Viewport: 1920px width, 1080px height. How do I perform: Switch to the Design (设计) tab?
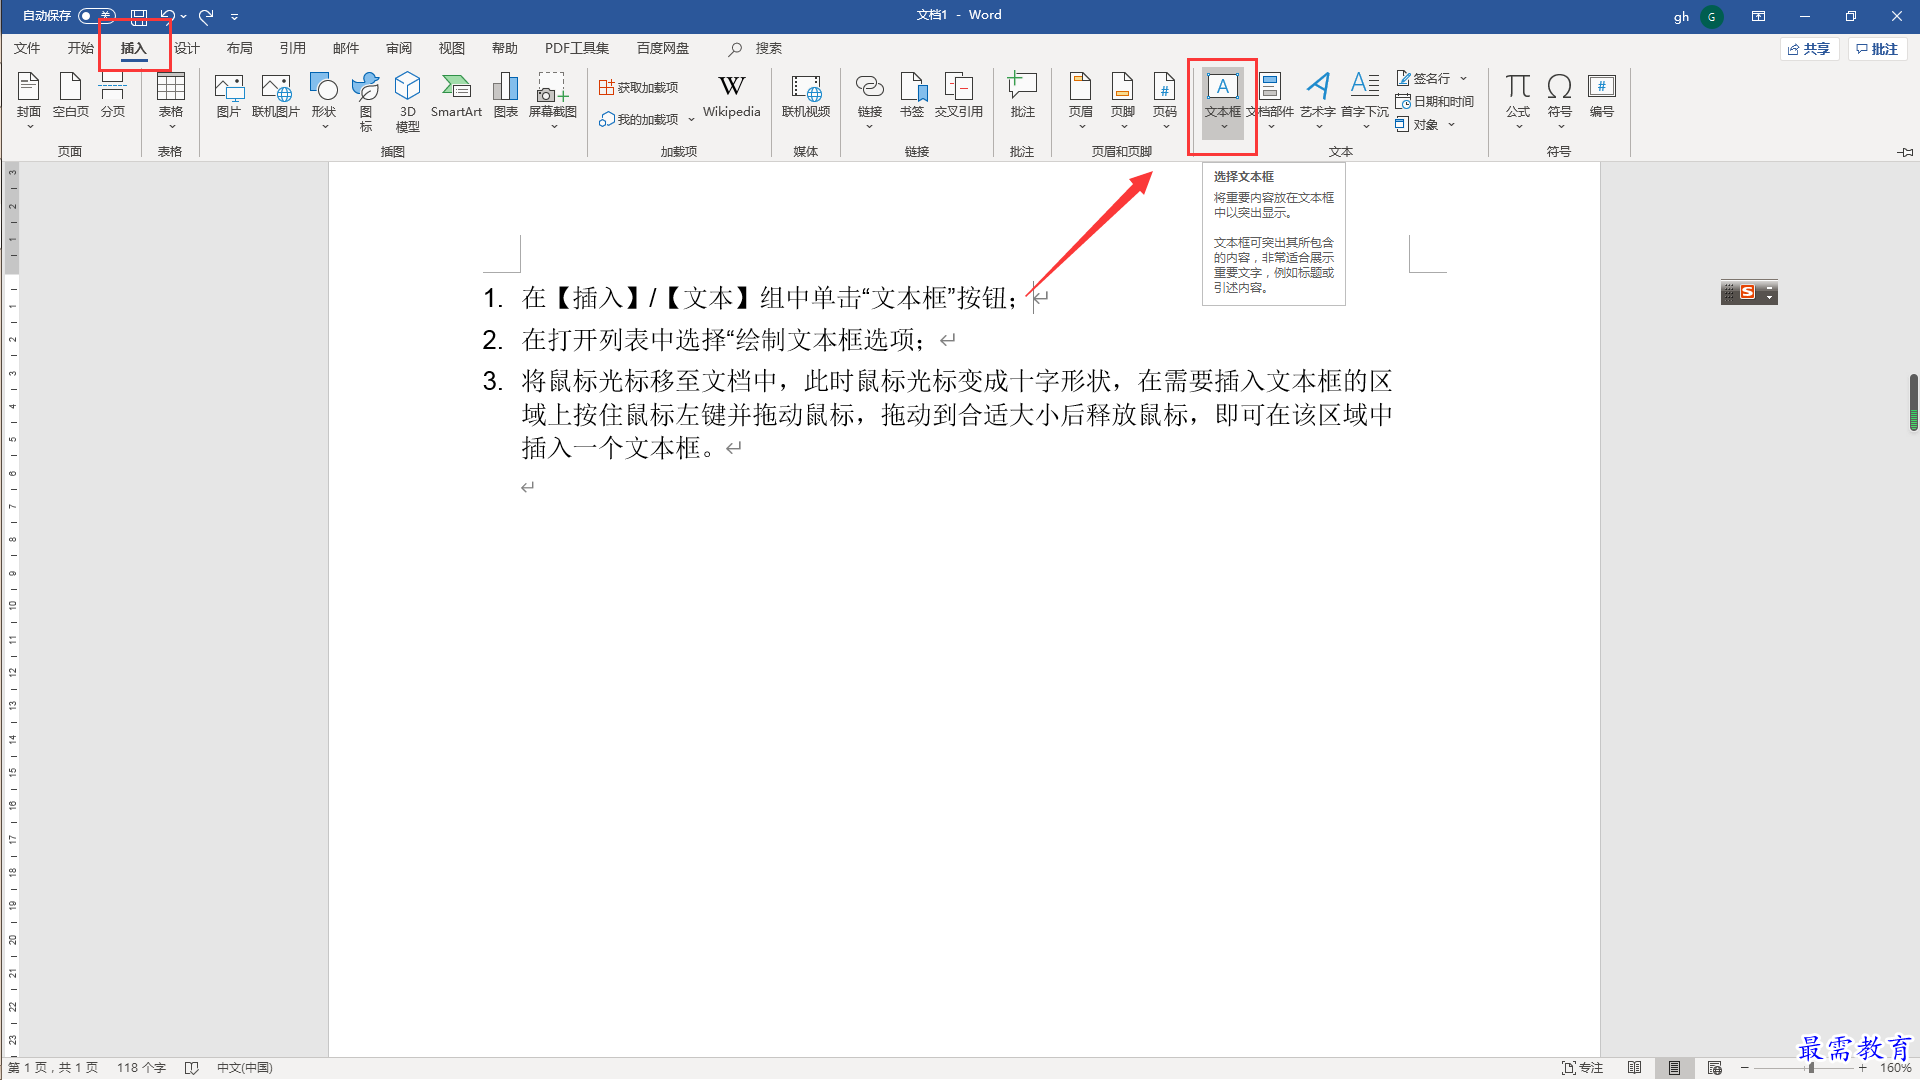click(x=187, y=48)
